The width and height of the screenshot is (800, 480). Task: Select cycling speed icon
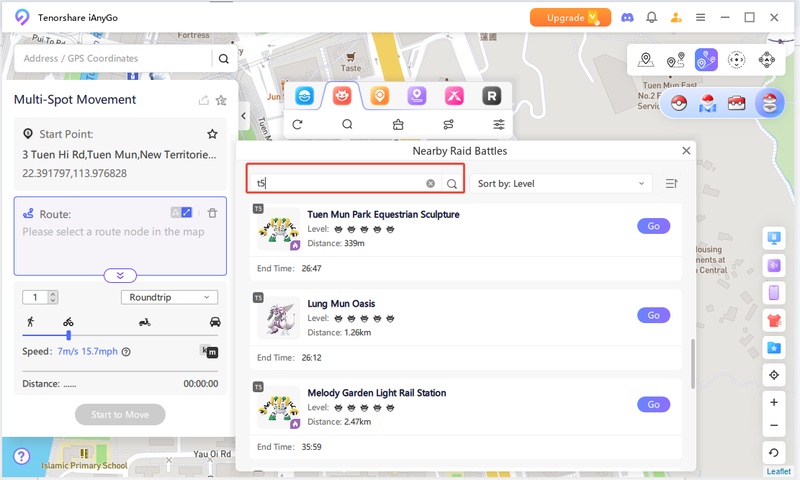(68, 322)
